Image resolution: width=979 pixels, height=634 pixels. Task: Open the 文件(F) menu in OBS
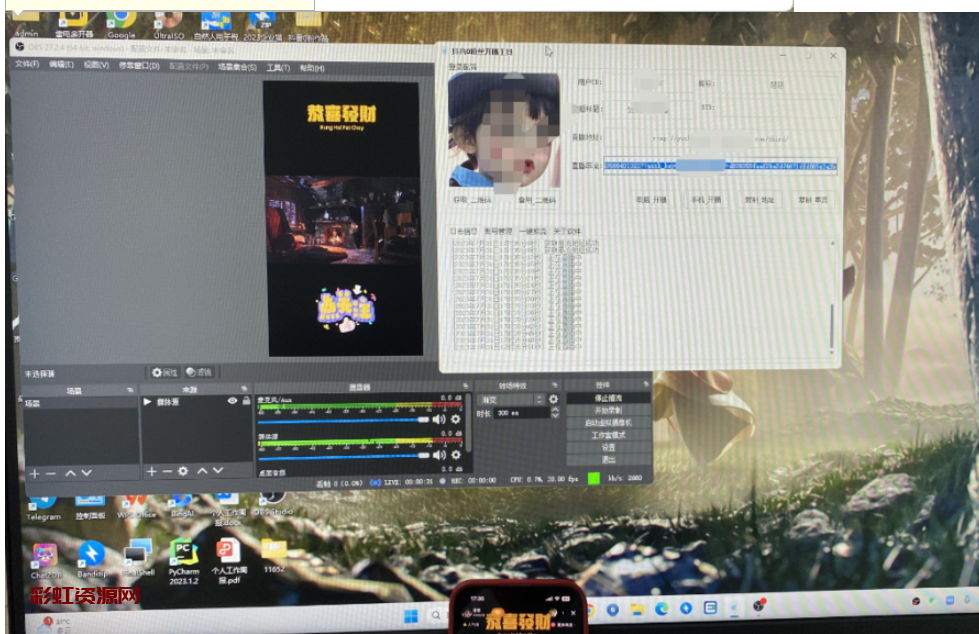pyautogui.click(x=26, y=65)
